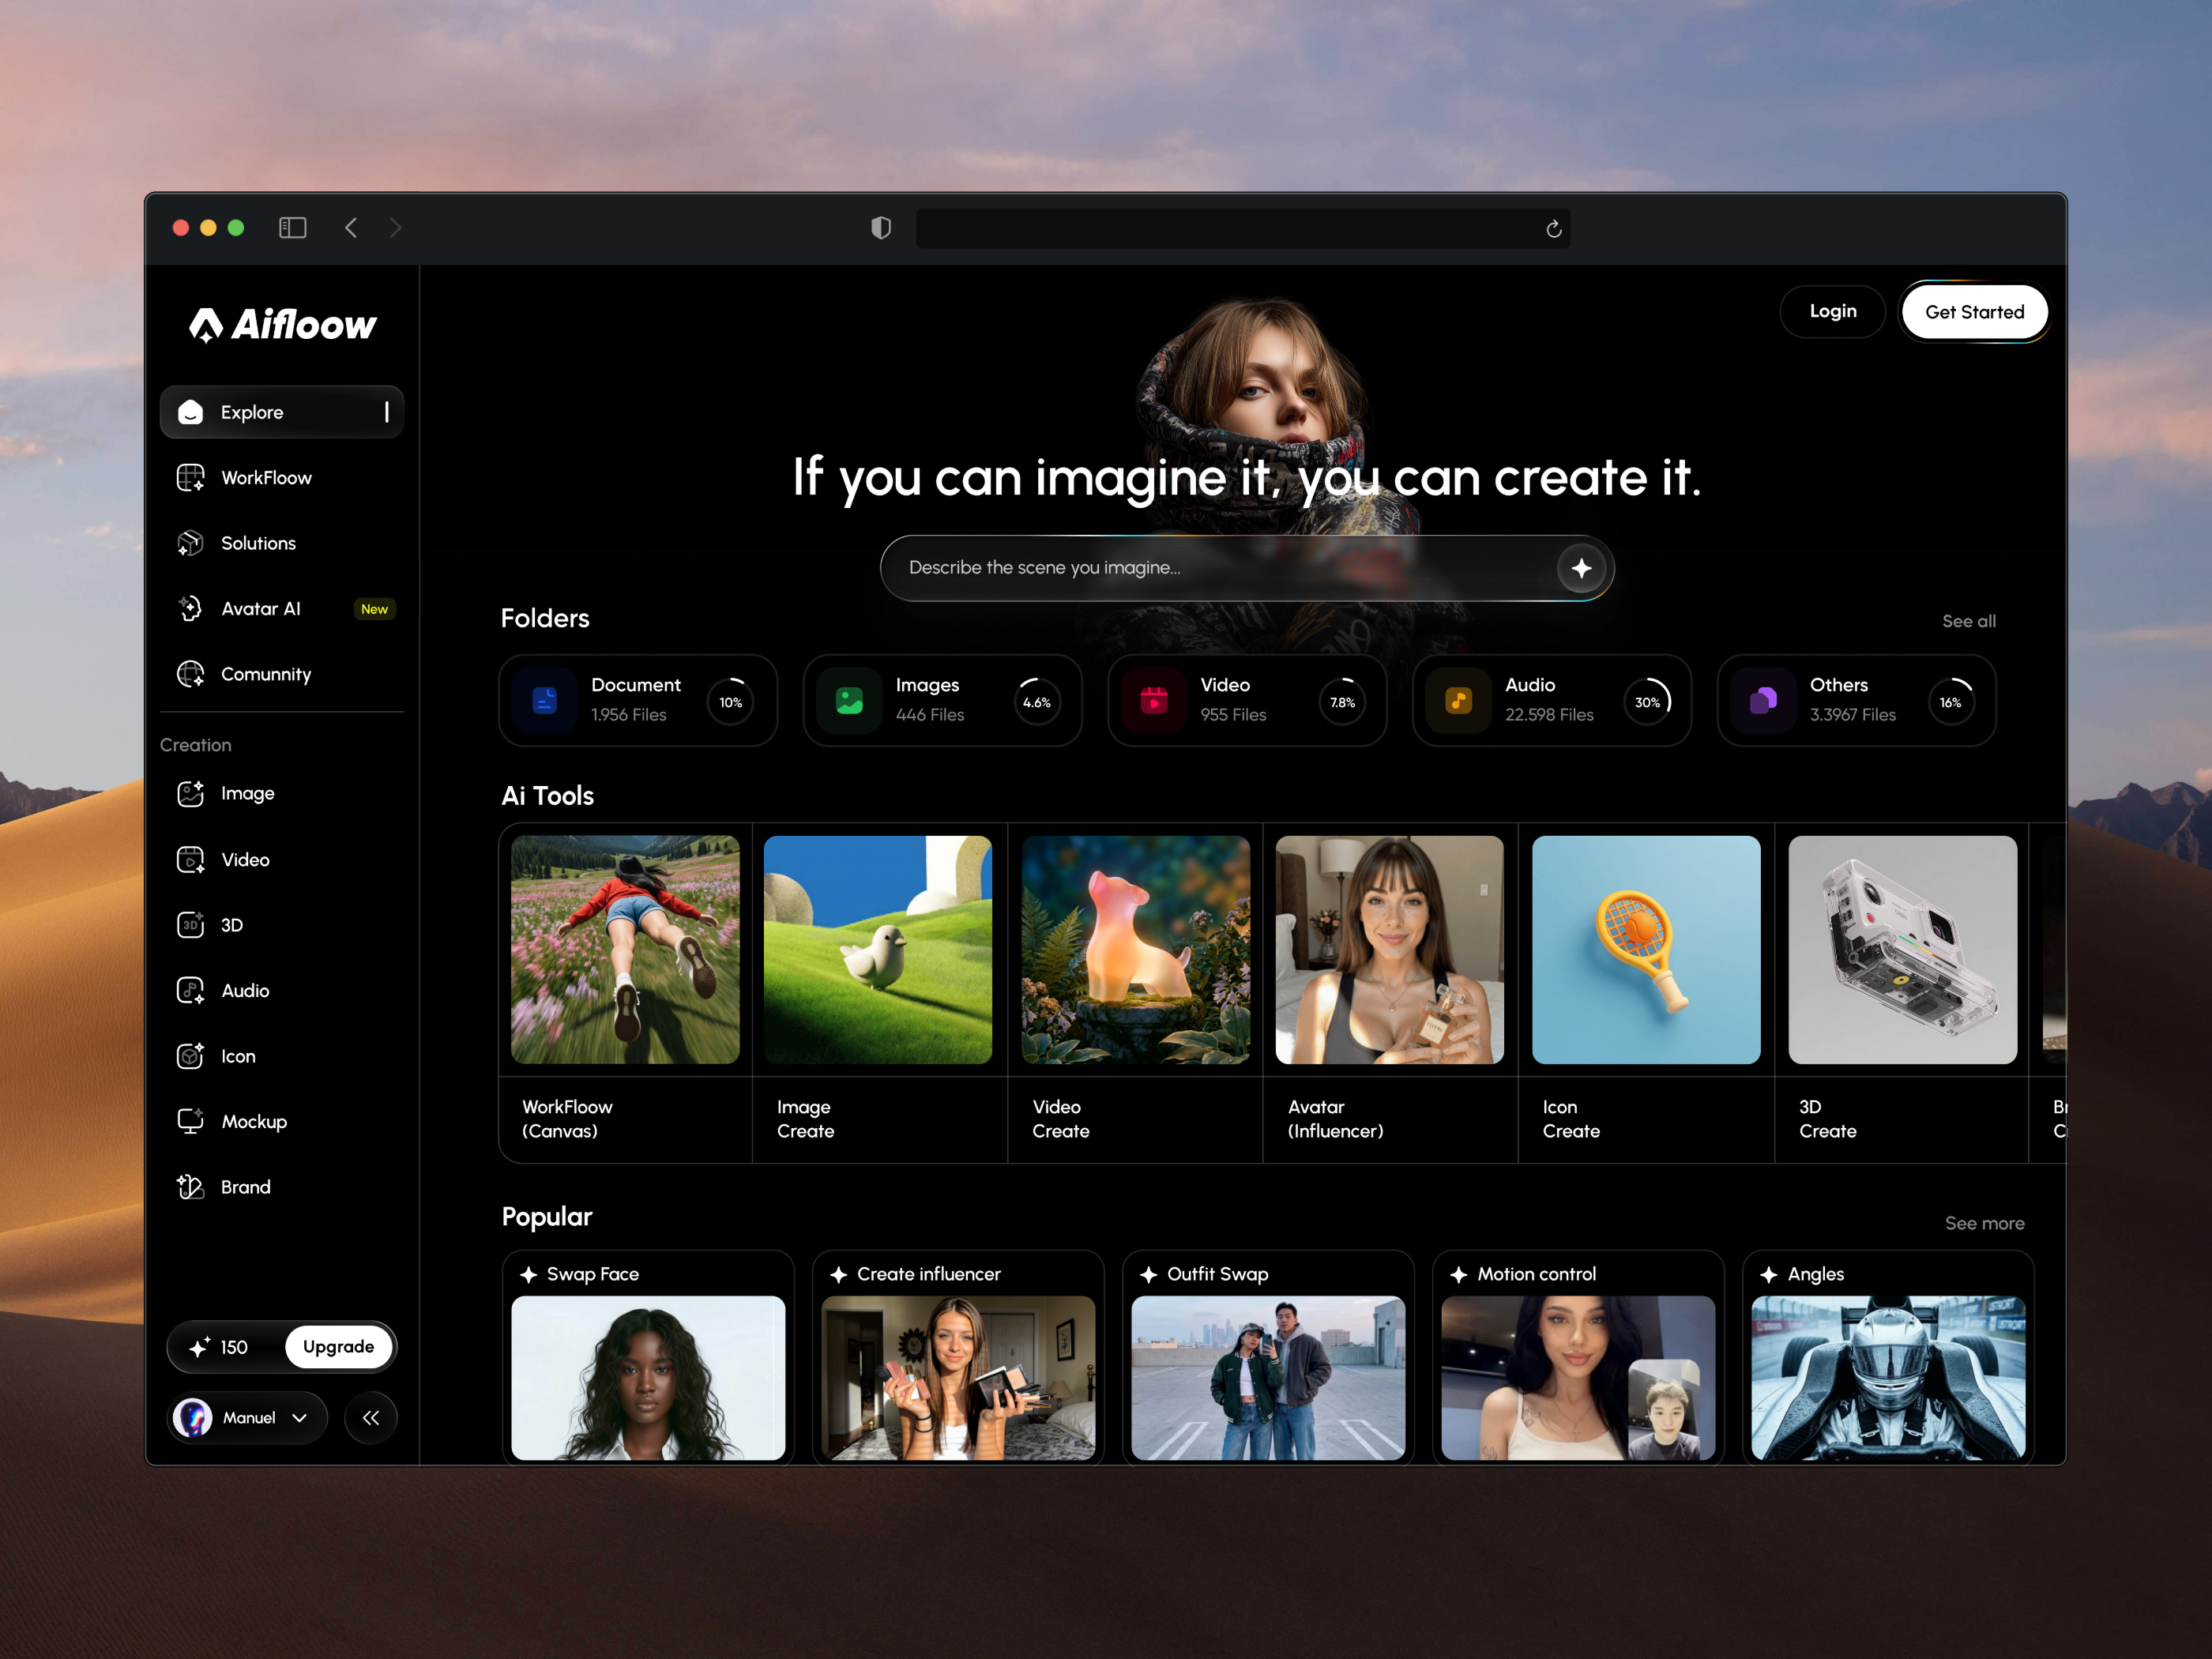Click the Mockup icon in sidebar
Viewport: 2212px width, 1659px height.
(190, 1122)
